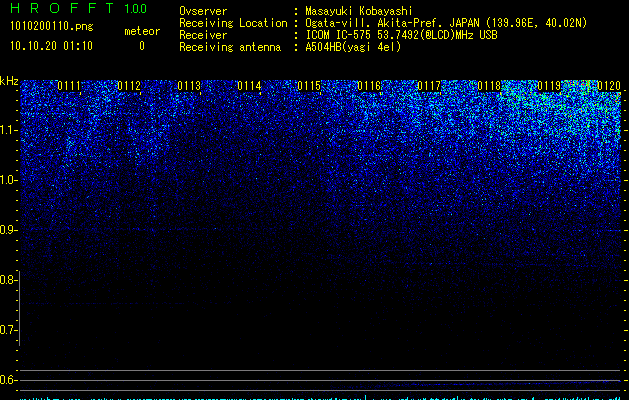This screenshot has height=400, width=629.
Task: Click the 1.0 frequency axis label
Action: [x=8, y=180]
